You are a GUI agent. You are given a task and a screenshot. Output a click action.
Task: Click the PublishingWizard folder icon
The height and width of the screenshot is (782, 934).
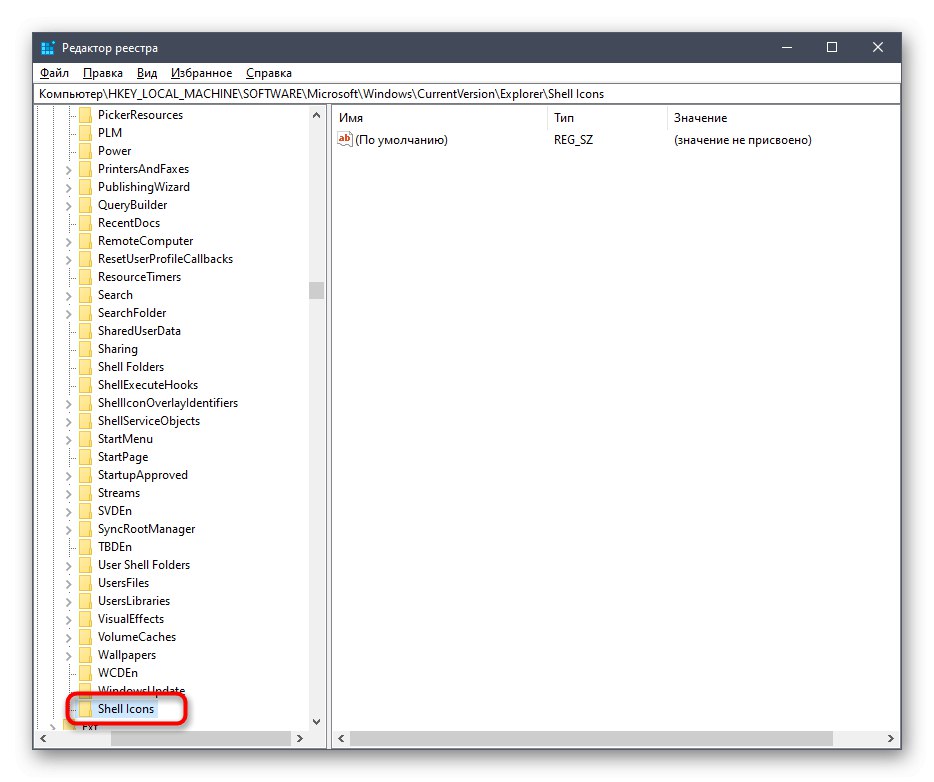pos(85,186)
